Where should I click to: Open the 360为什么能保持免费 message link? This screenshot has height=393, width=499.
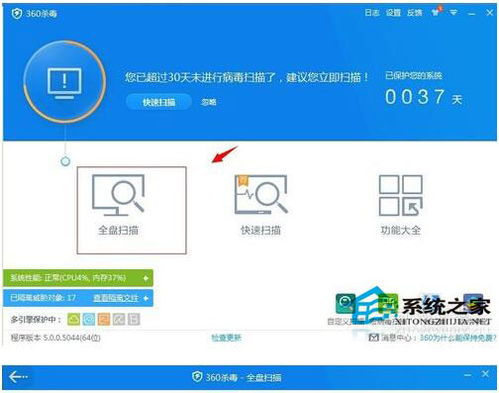(x=458, y=338)
